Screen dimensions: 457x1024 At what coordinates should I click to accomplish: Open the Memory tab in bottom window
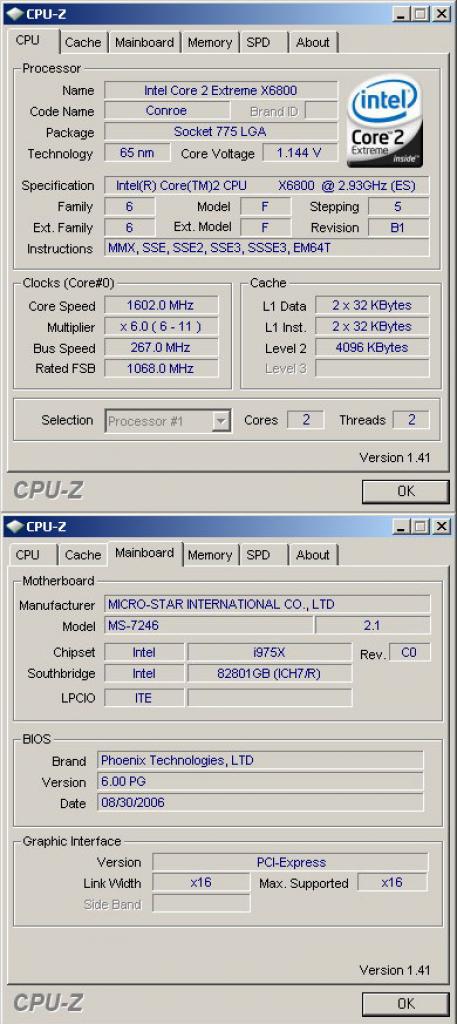click(x=210, y=555)
